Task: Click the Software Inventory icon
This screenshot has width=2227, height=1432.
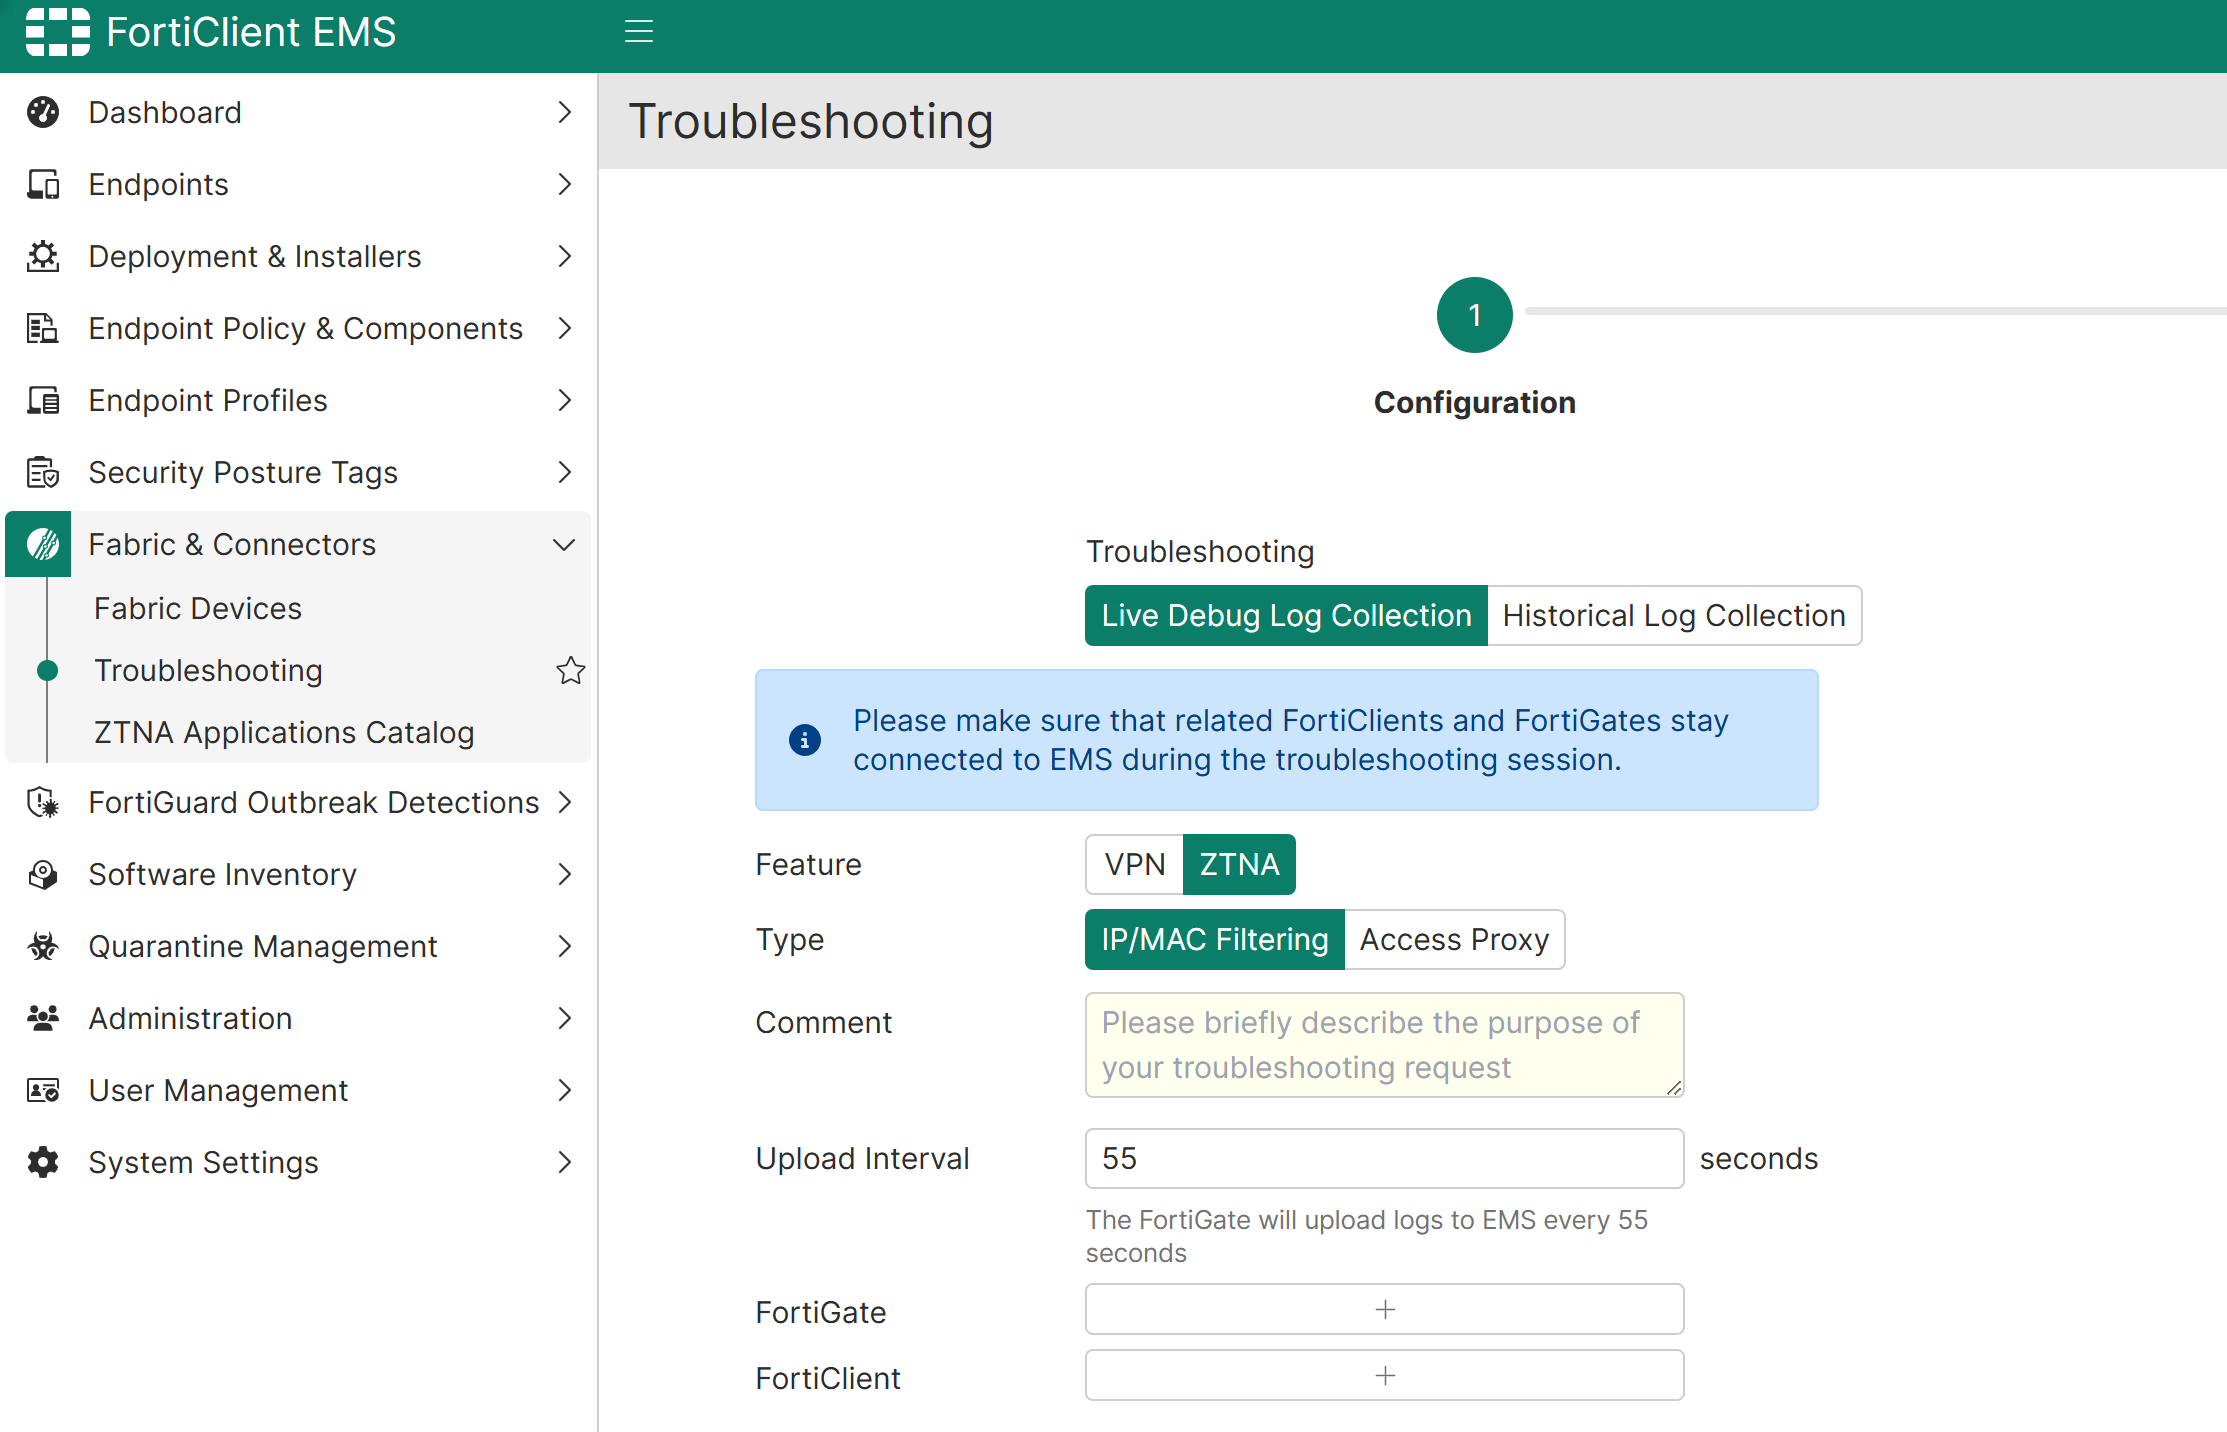Action: (x=43, y=874)
